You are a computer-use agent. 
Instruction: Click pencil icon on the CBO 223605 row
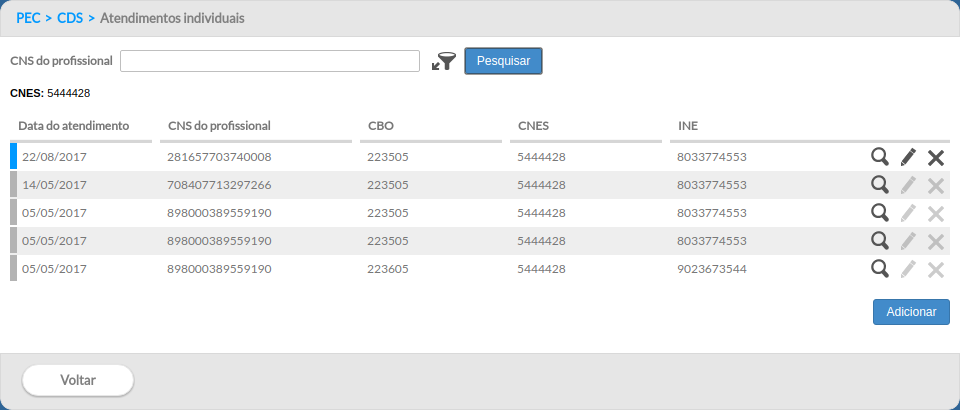pyautogui.click(x=908, y=269)
